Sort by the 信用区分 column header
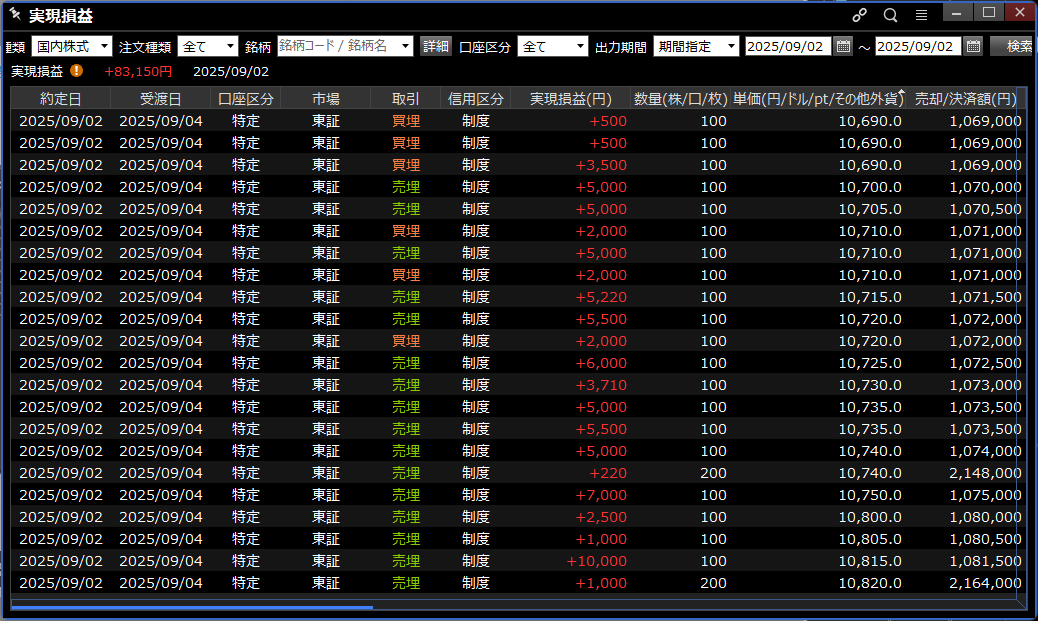The height and width of the screenshot is (621, 1038). coord(475,99)
